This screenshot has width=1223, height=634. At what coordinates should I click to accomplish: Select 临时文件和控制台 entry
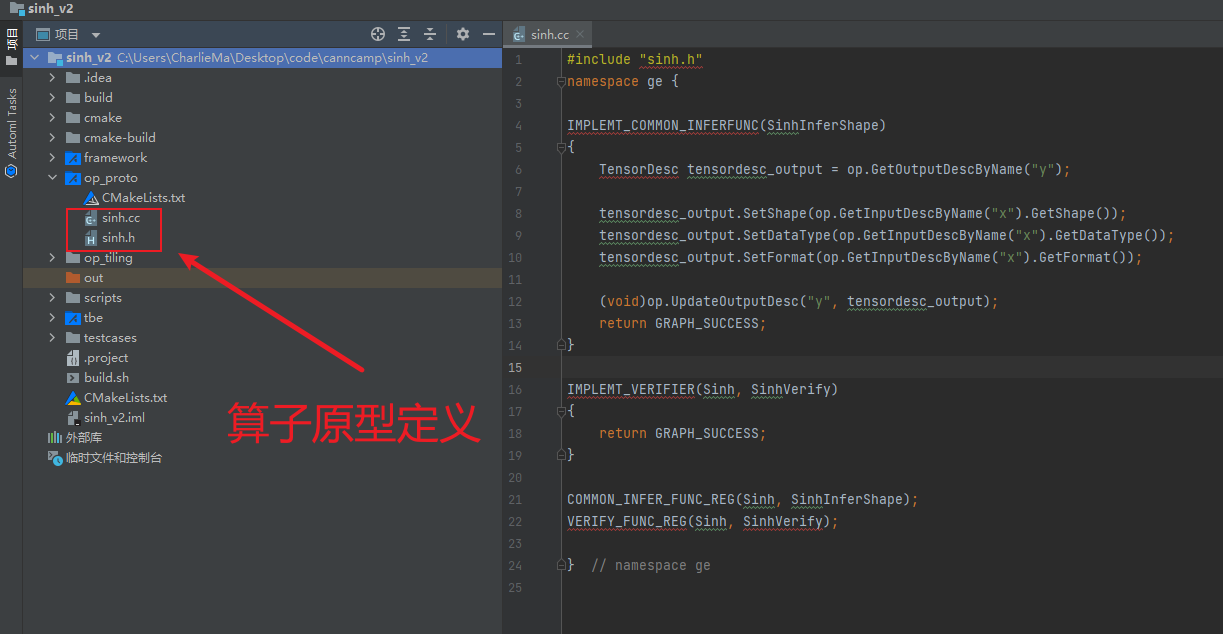(114, 458)
